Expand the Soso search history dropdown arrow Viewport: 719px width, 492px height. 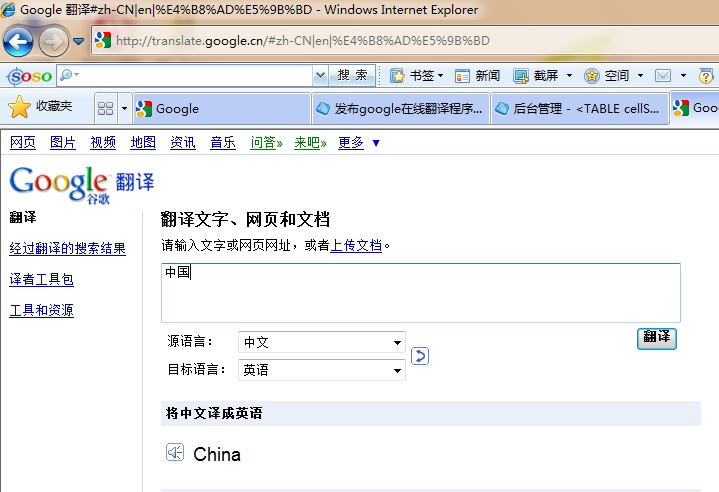click(321, 75)
